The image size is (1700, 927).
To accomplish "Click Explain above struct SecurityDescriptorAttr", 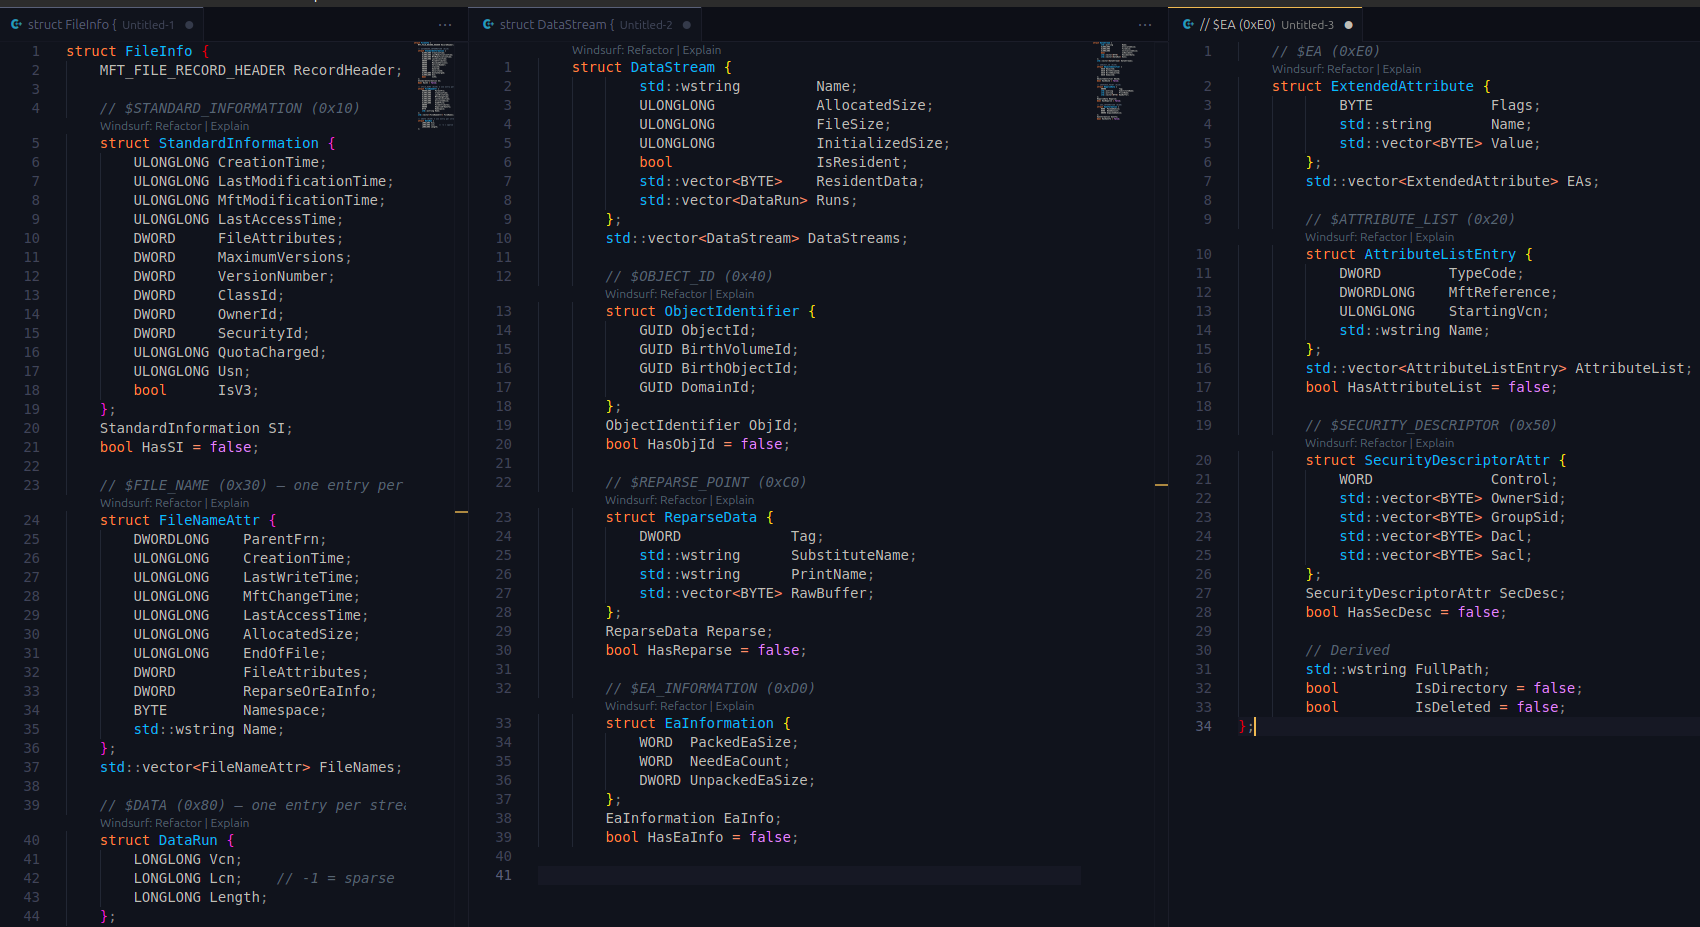I will click(x=1435, y=443).
